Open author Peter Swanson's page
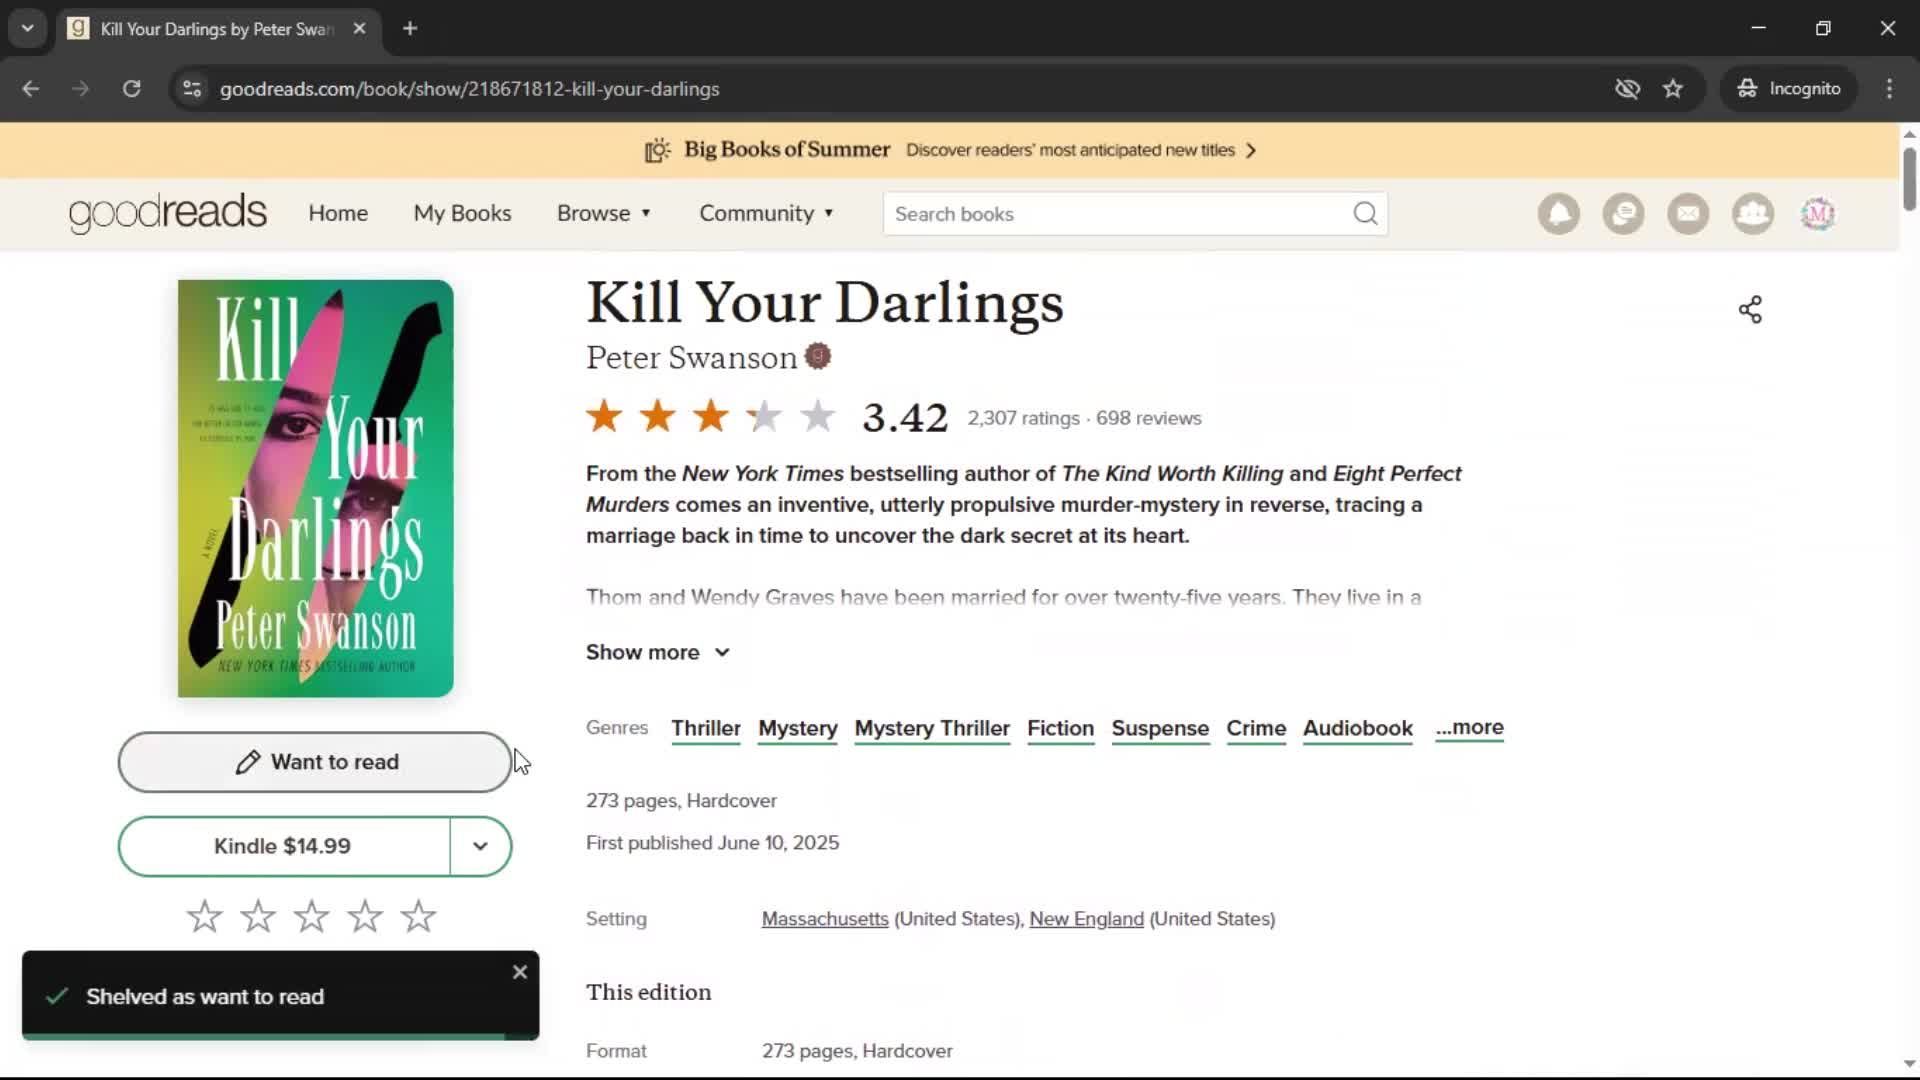The width and height of the screenshot is (1920, 1080). pyautogui.click(x=691, y=357)
